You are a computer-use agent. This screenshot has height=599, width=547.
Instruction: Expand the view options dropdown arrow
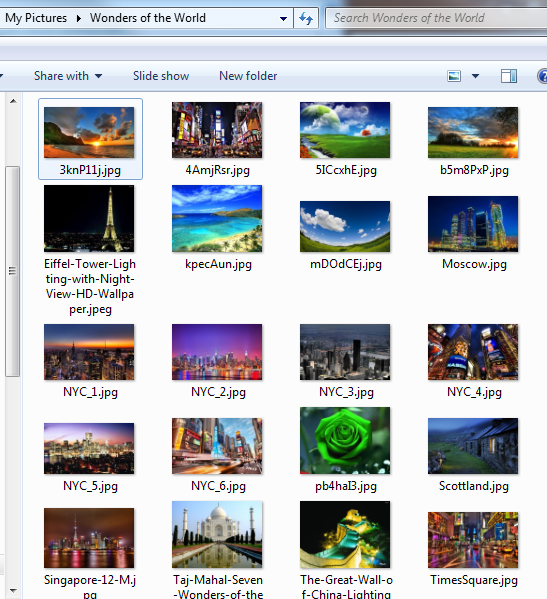point(475,76)
